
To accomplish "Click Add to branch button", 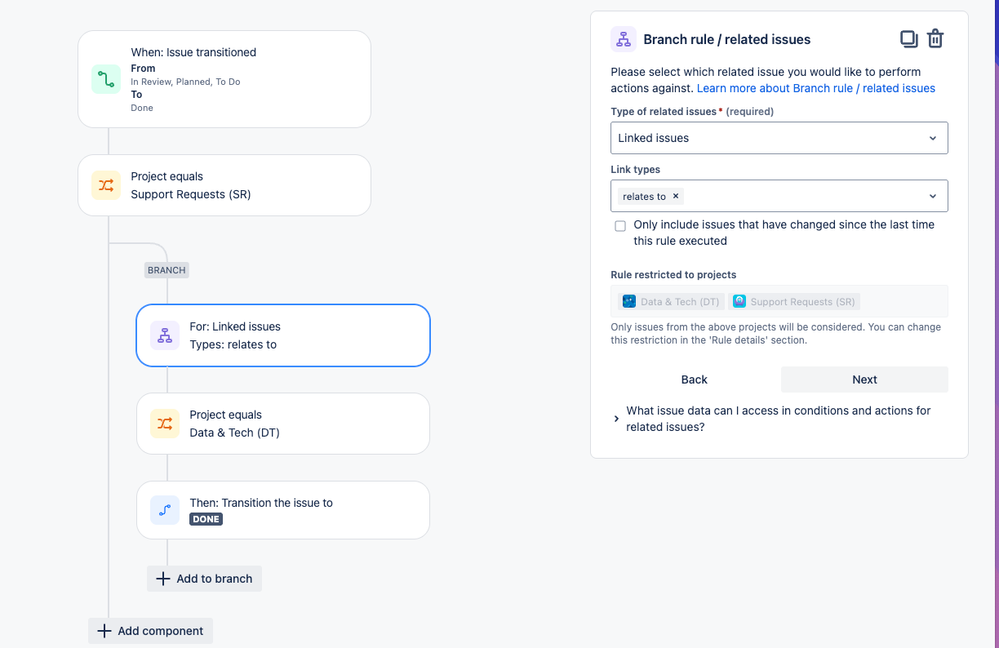I will [x=204, y=578].
